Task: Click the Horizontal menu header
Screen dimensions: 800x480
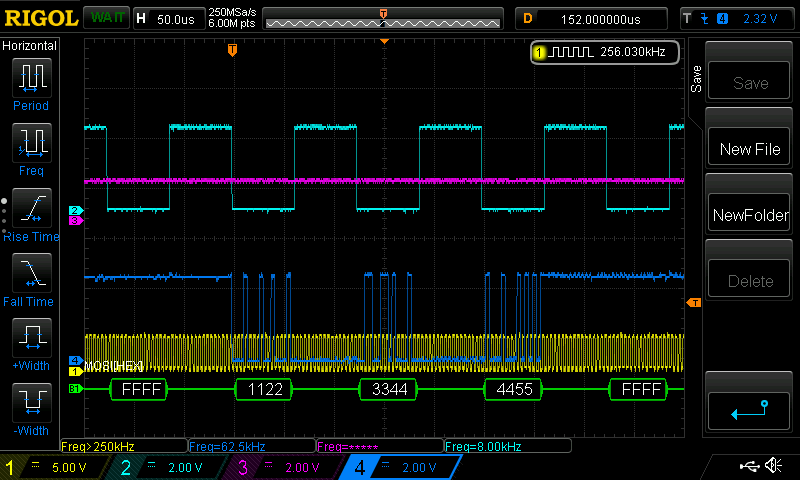Action: coord(30,46)
